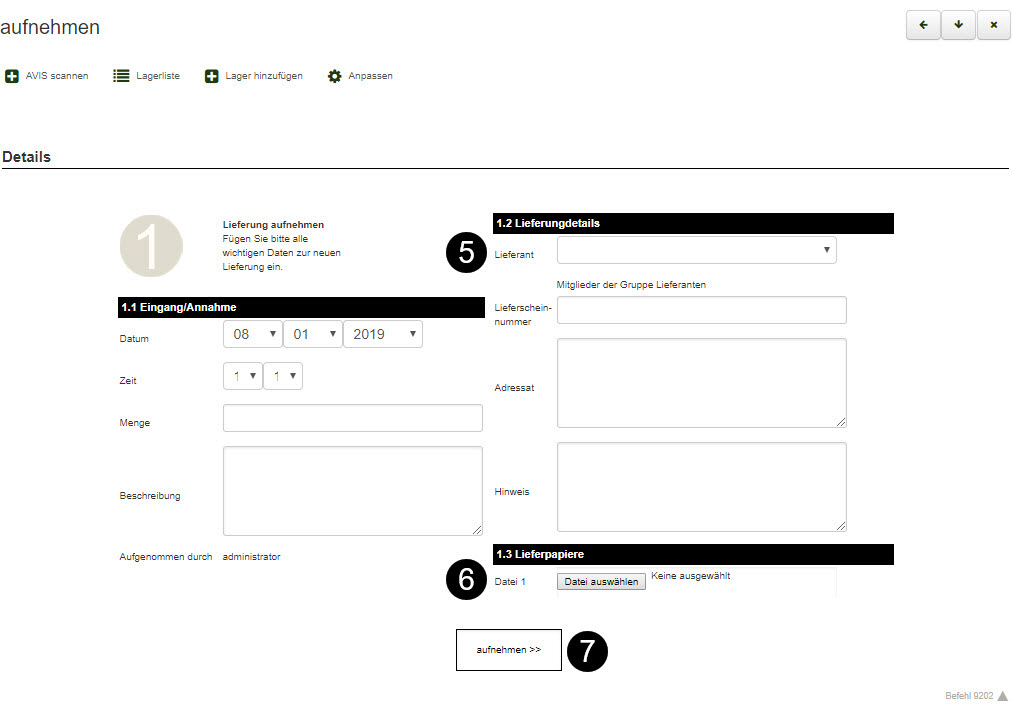1012x712 pixels.
Task: Focus the Lieferscheinnummer input field
Action: click(x=701, y=310)
